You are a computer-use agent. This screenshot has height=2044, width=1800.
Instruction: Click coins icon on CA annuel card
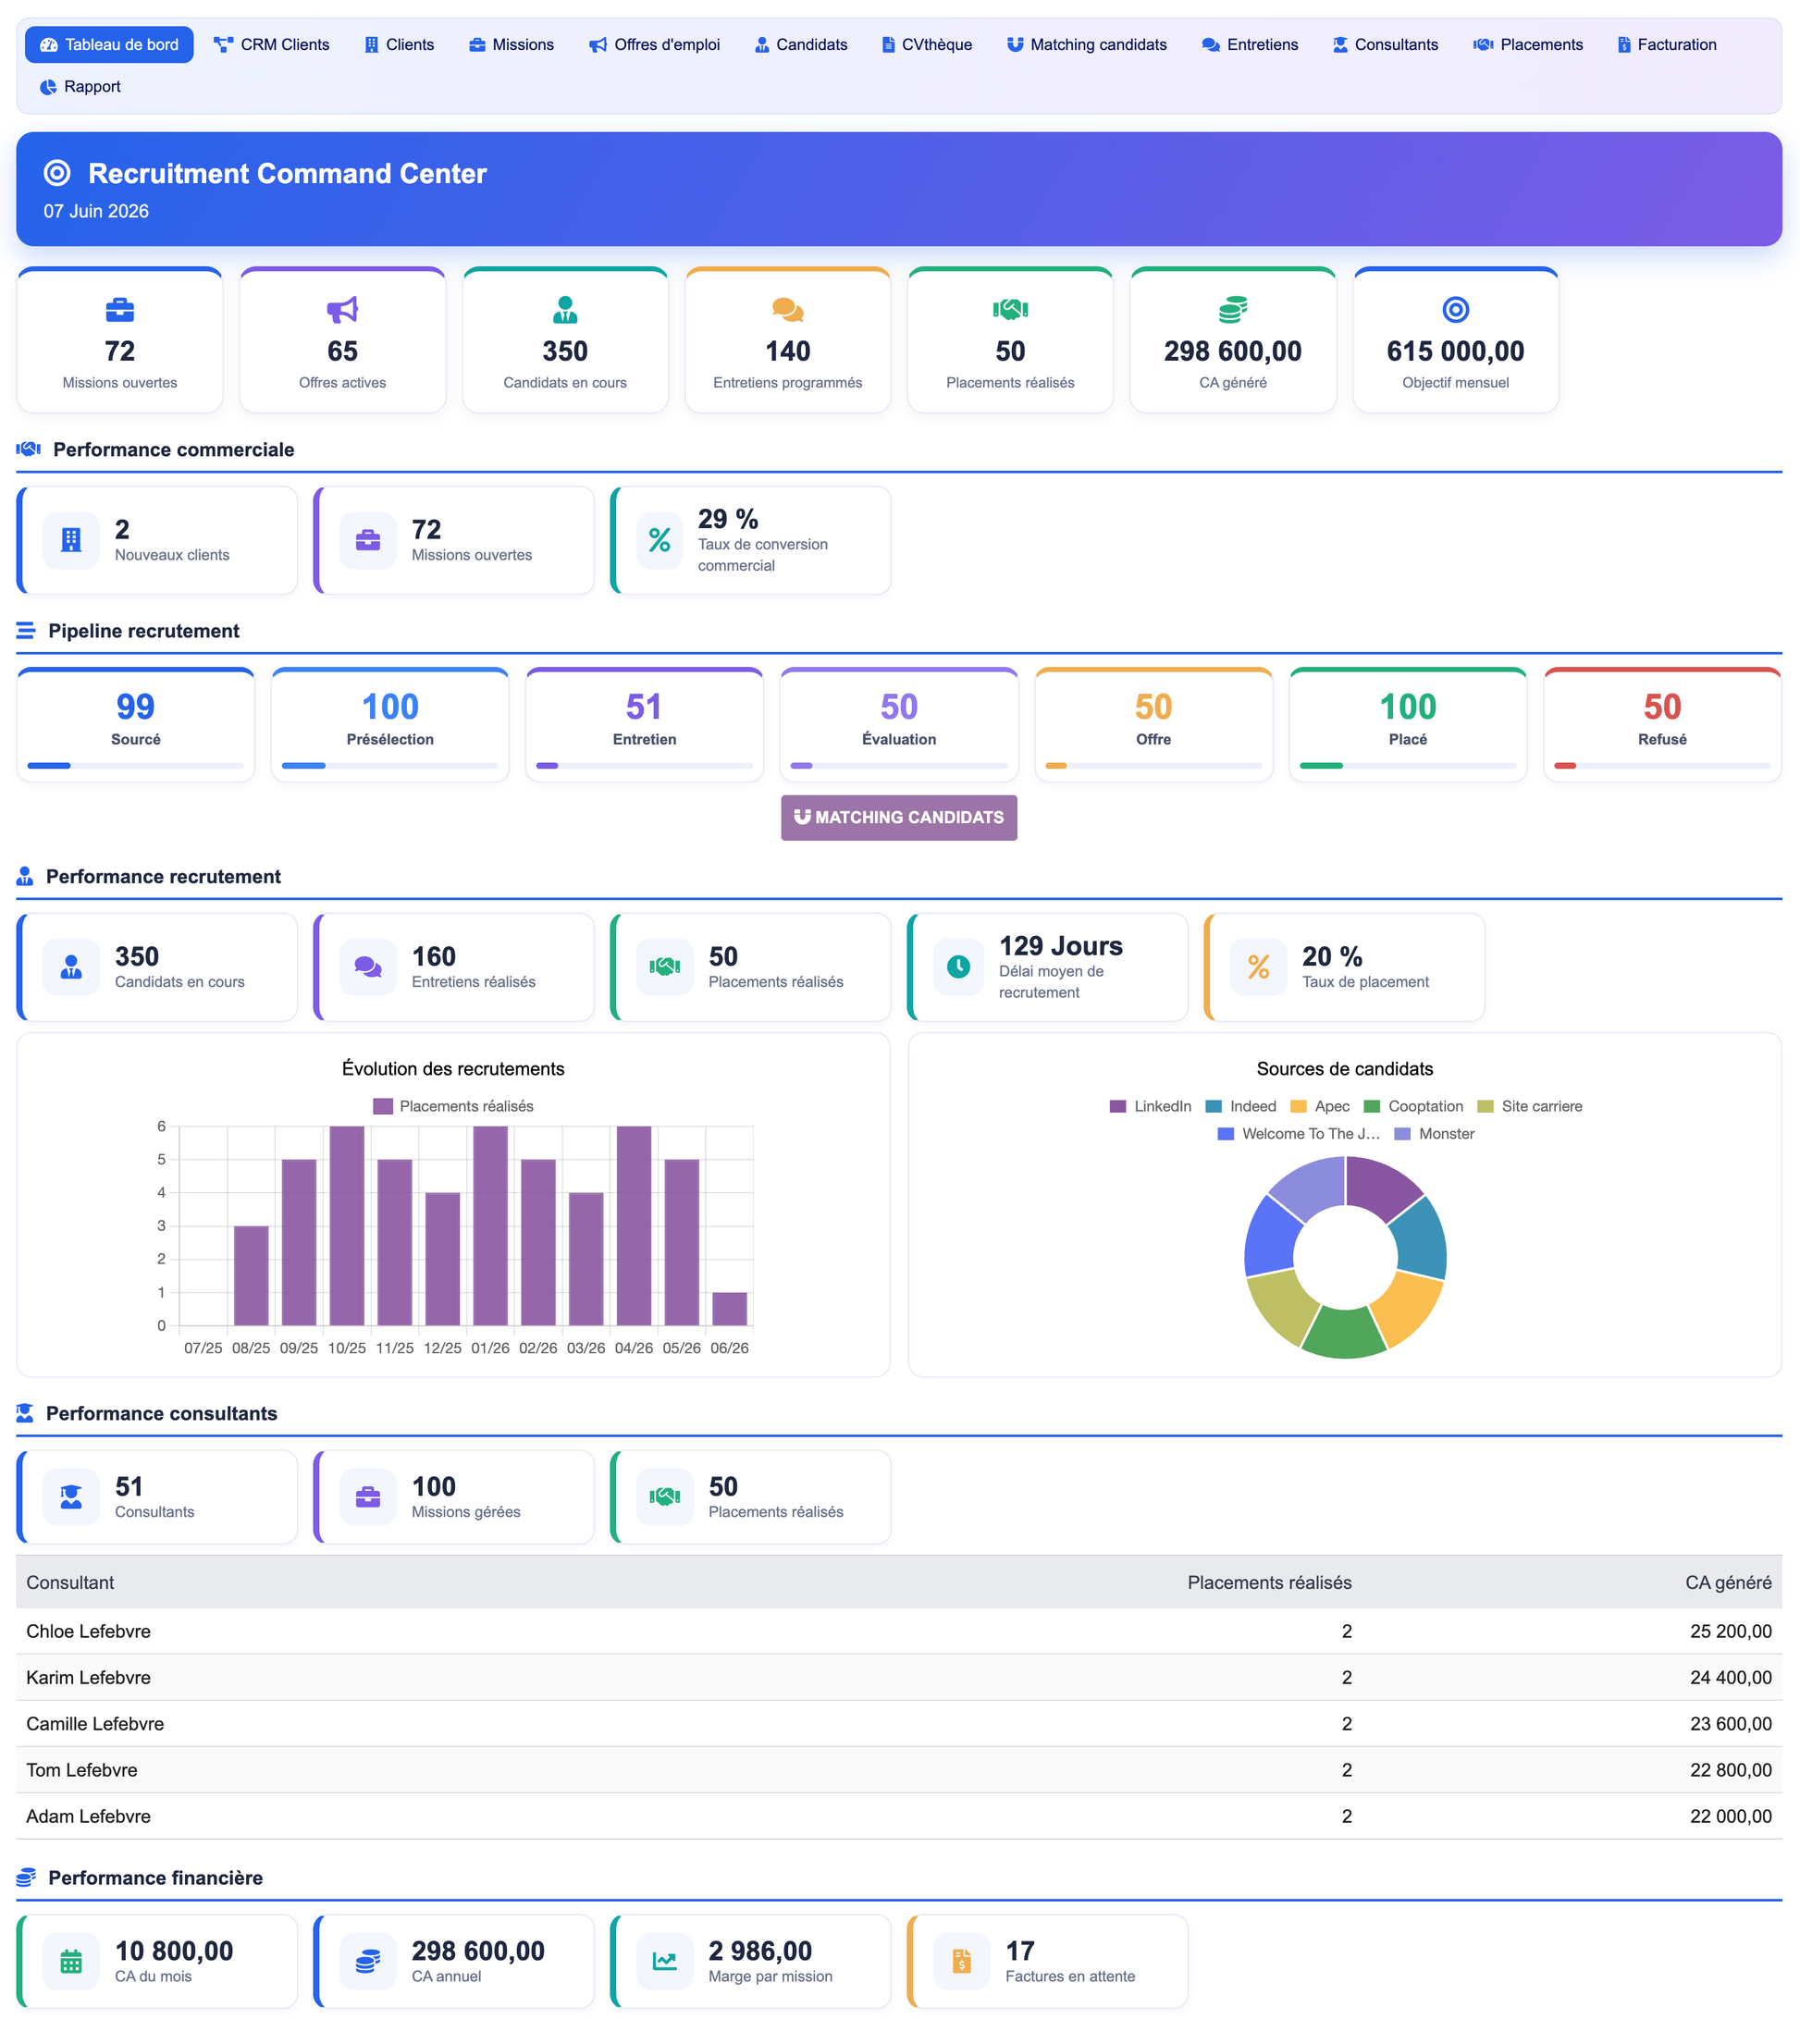368,1961
